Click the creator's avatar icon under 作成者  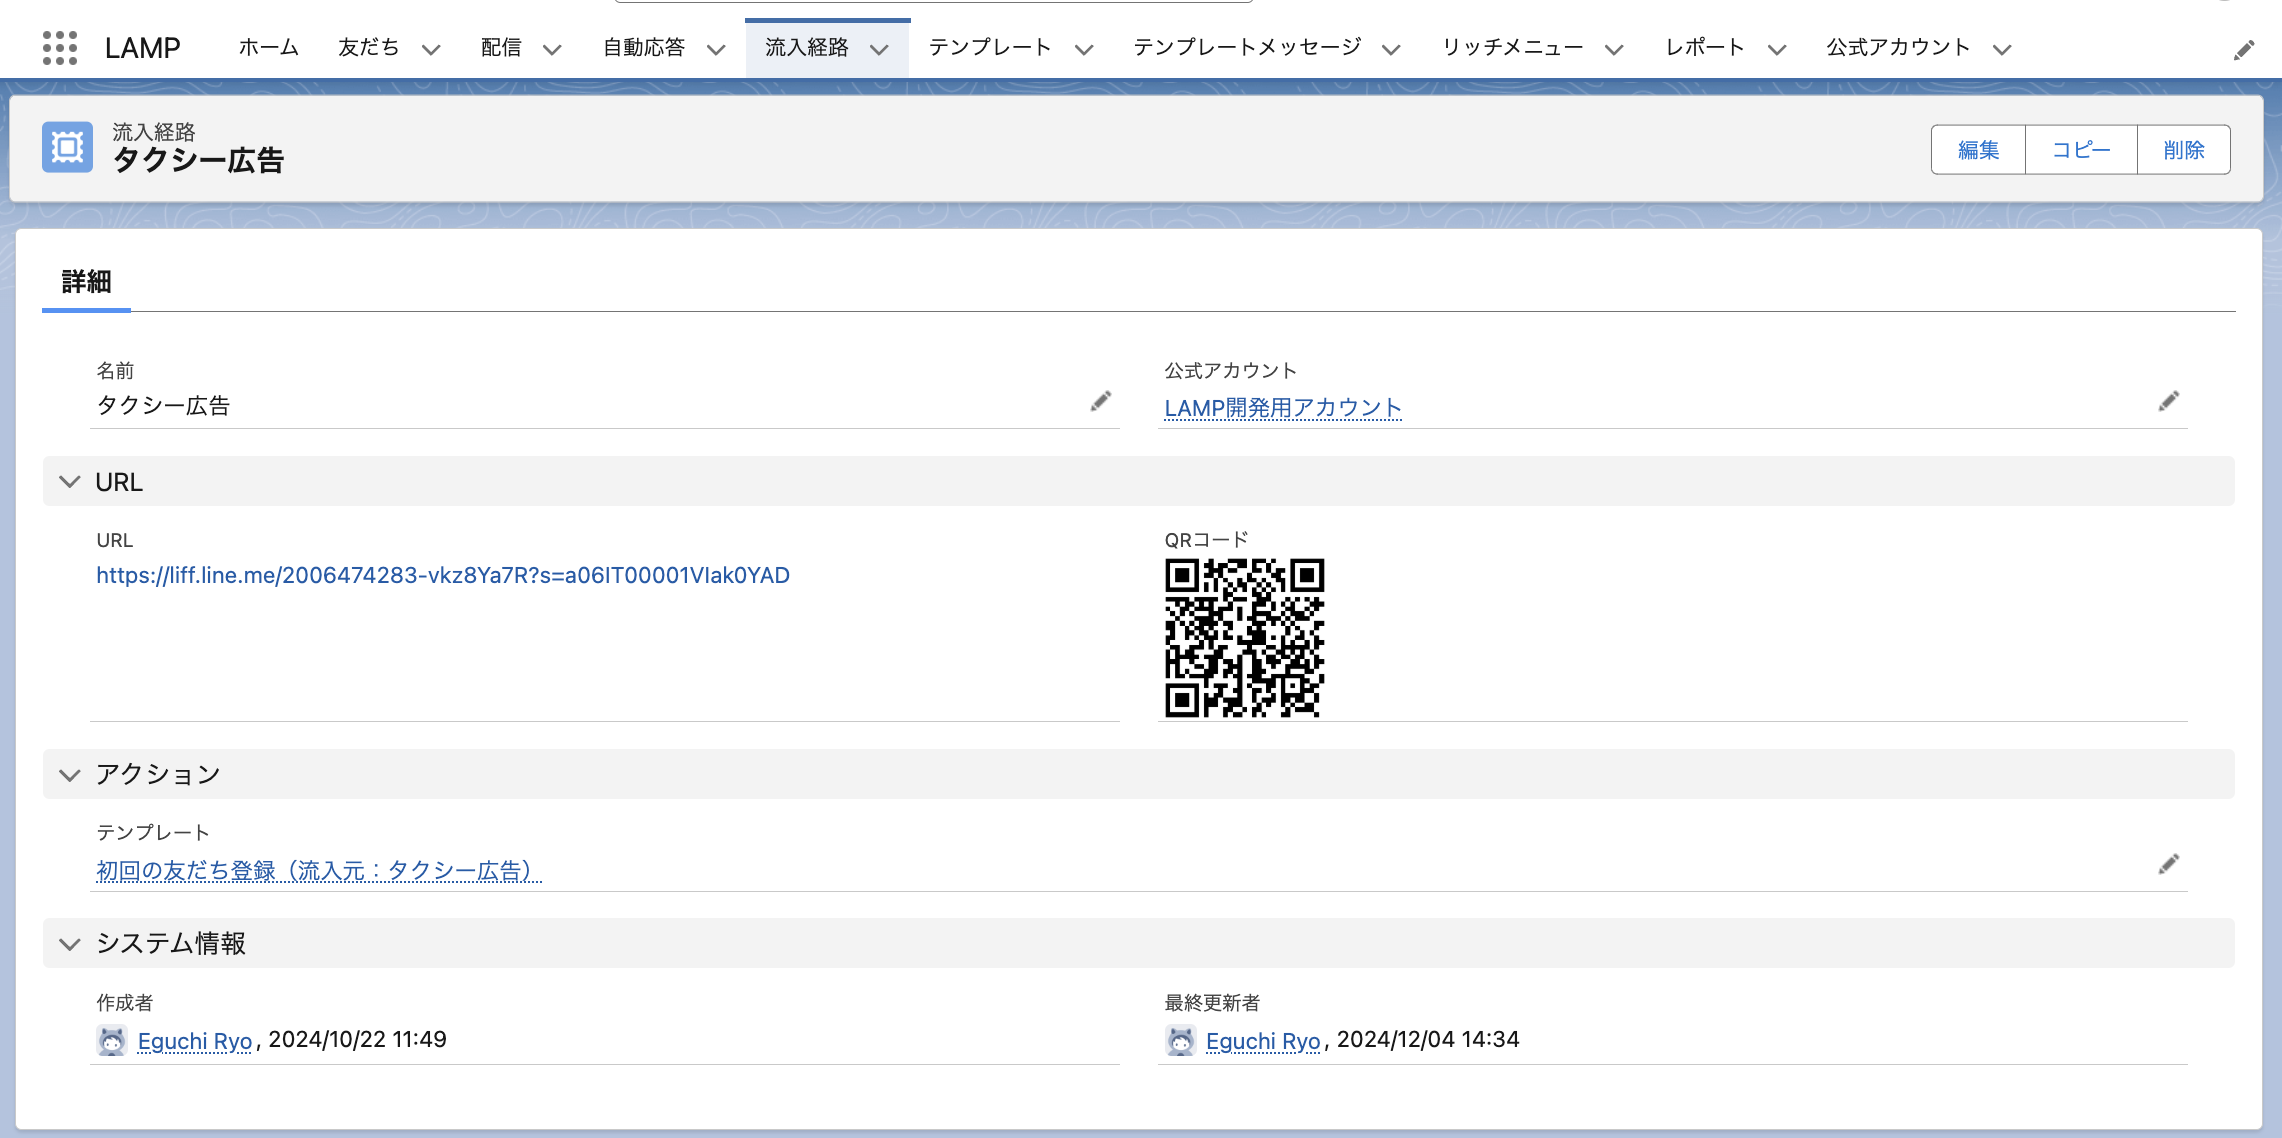[x=112, y=1041]
